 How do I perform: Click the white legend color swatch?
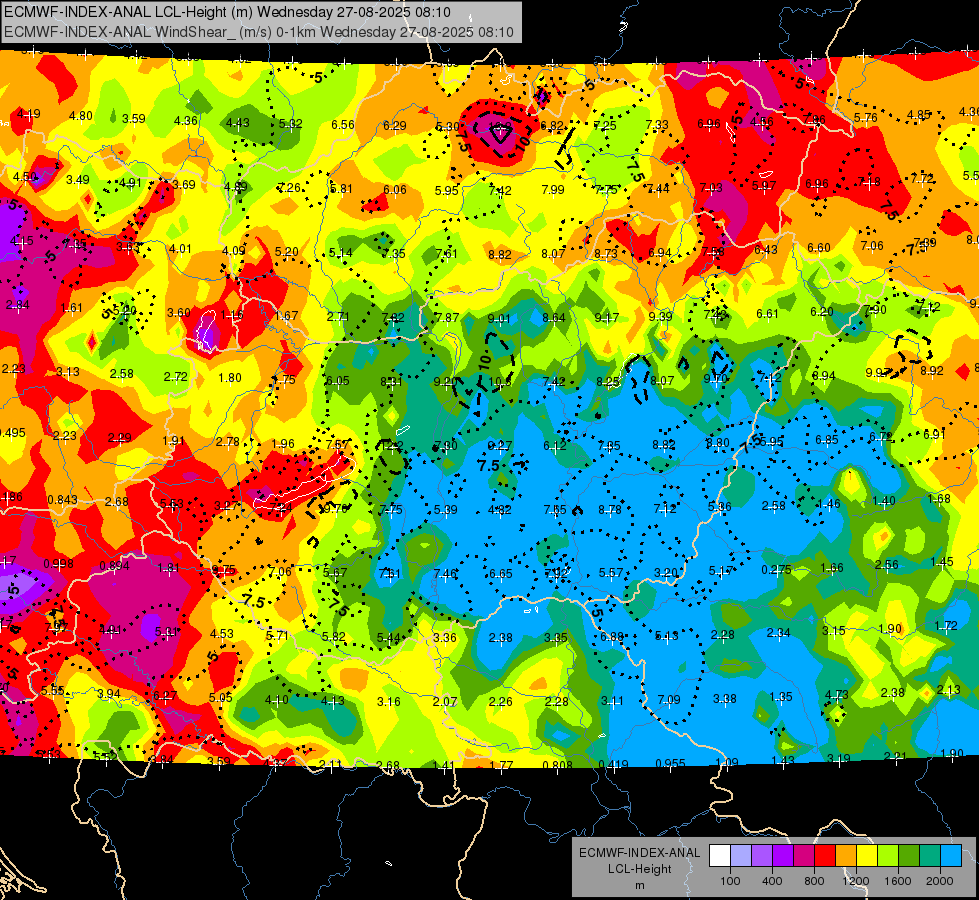(x=719, y=856)
